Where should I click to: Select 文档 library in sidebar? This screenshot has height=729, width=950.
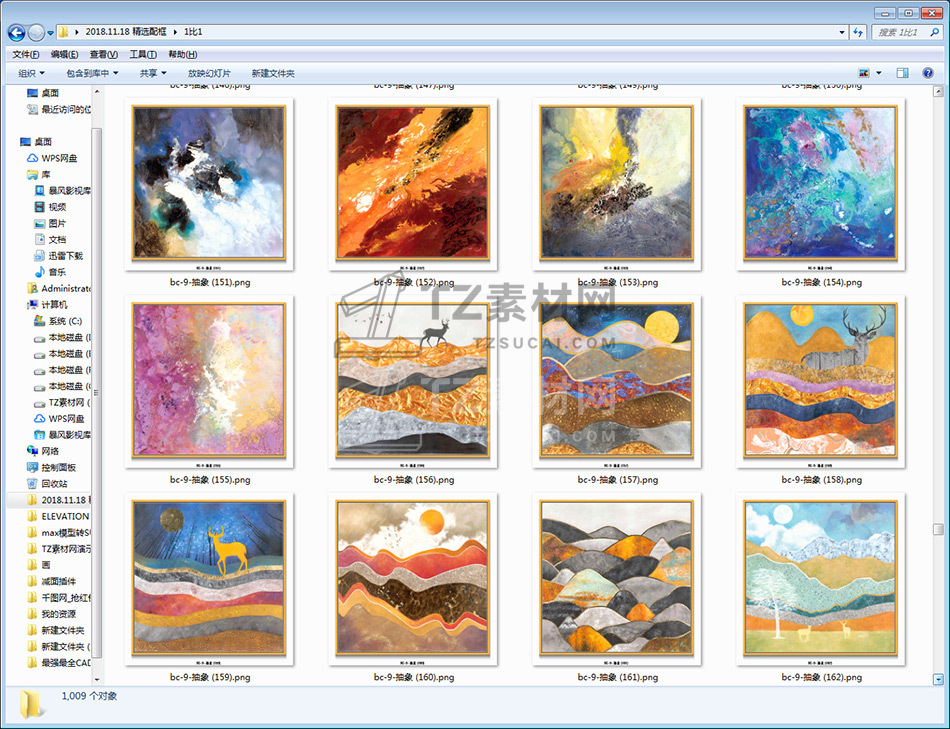click(x=50, y=240)
